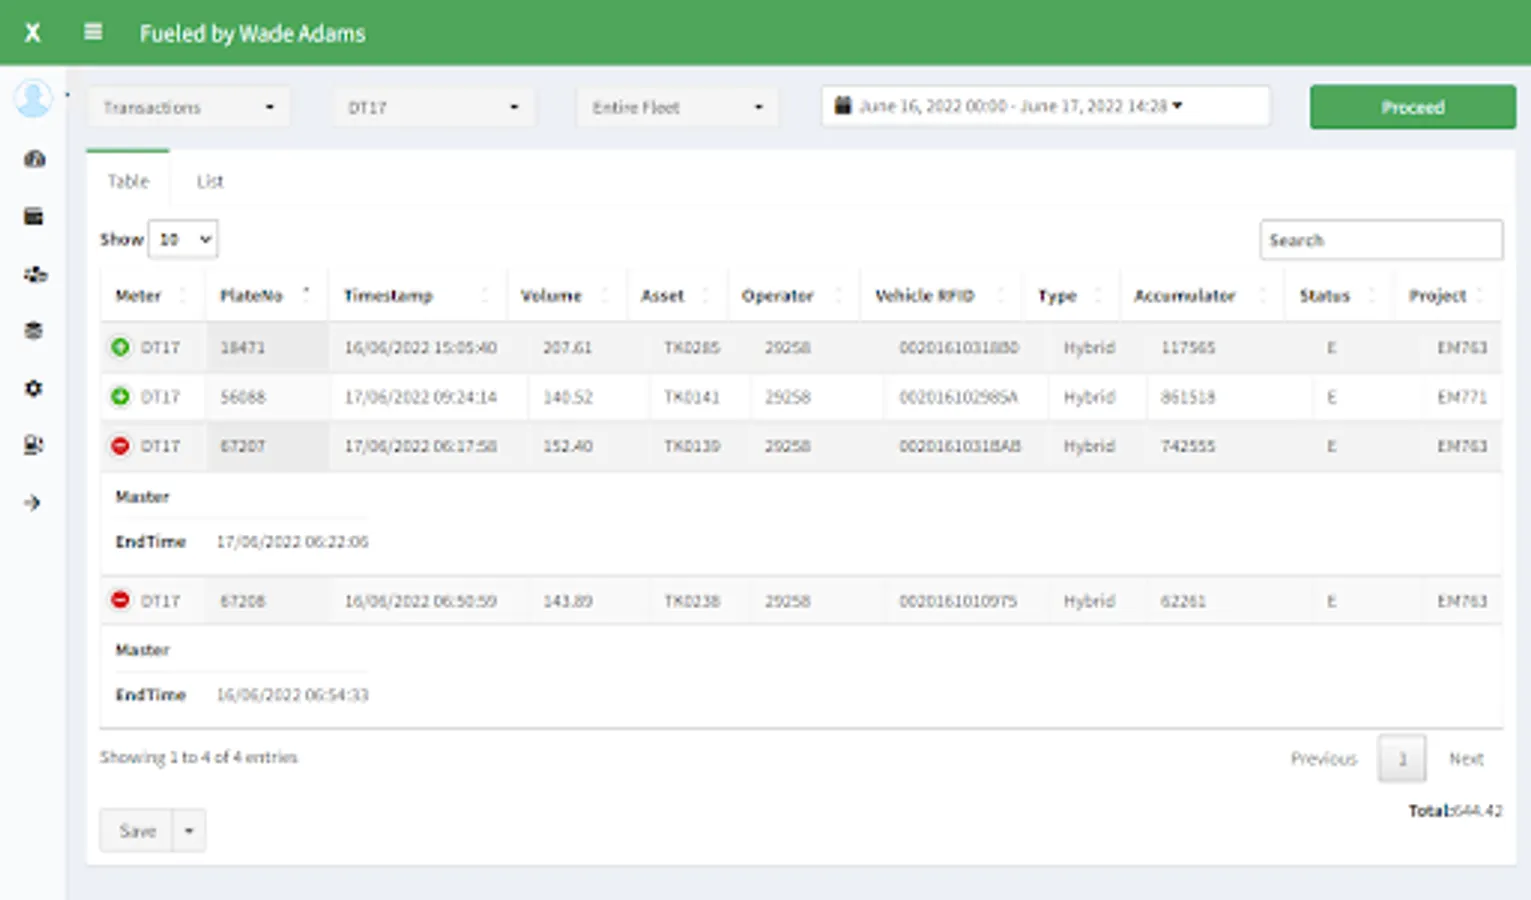
Task: Collapse the expanded row for plate 67208
Action: 120,600
